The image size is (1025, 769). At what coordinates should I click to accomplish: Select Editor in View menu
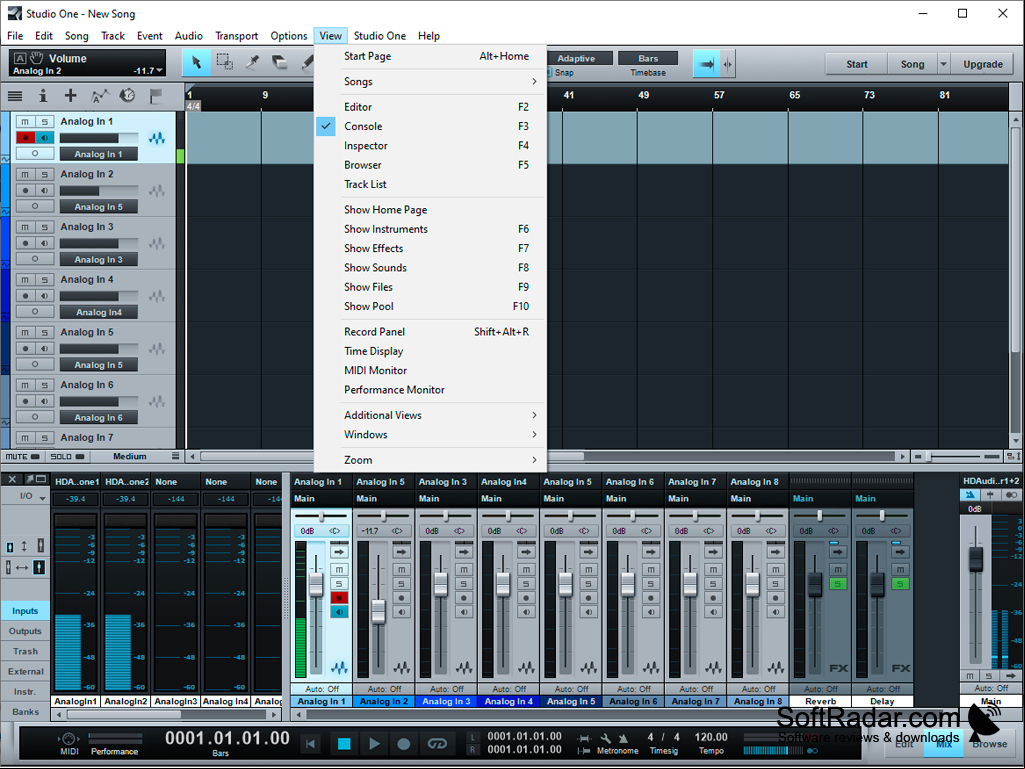[430, 107]
